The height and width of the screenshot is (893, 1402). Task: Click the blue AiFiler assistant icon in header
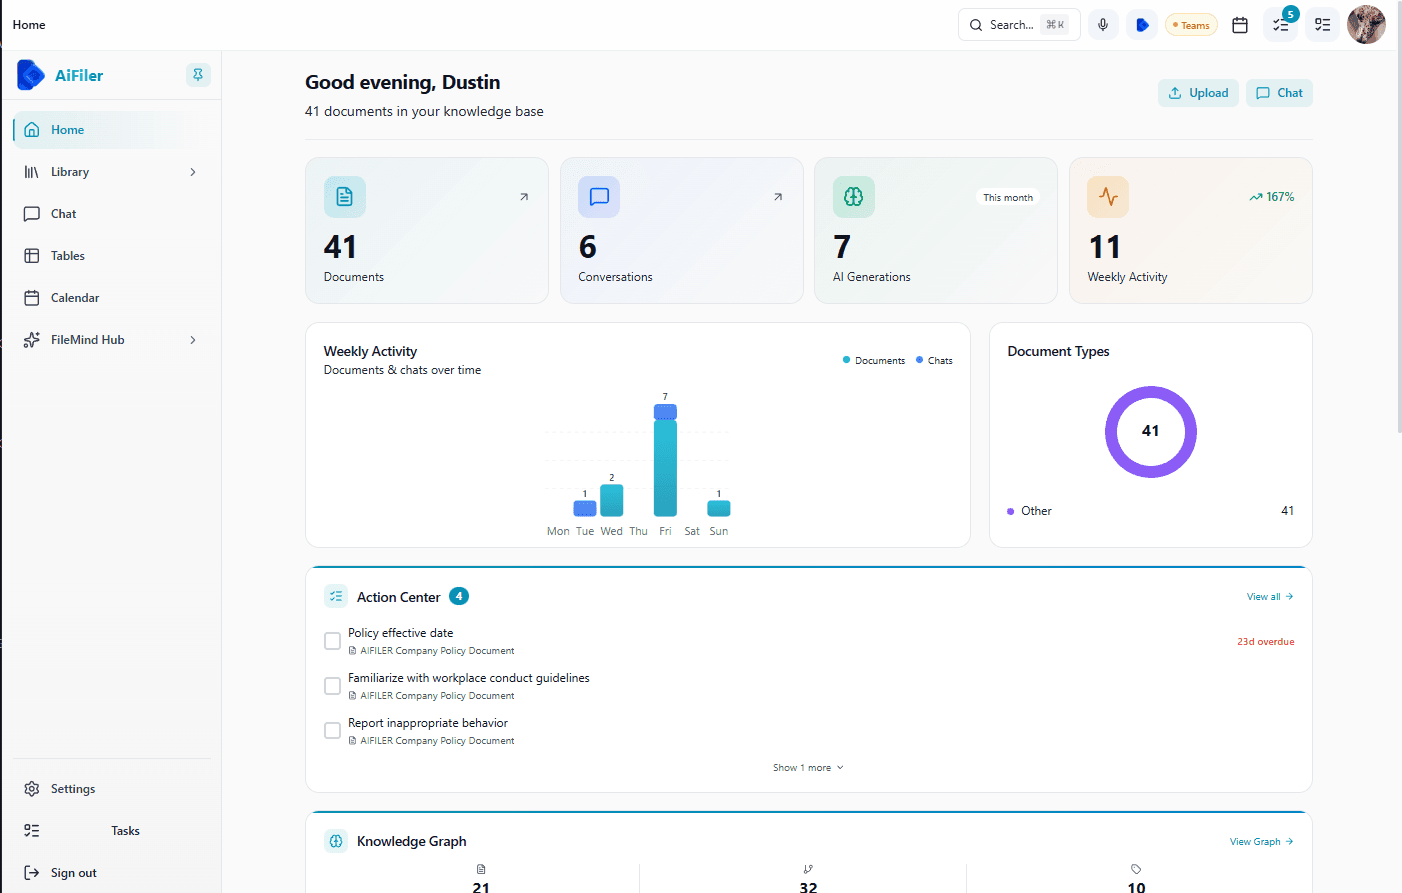[1142, 25]
